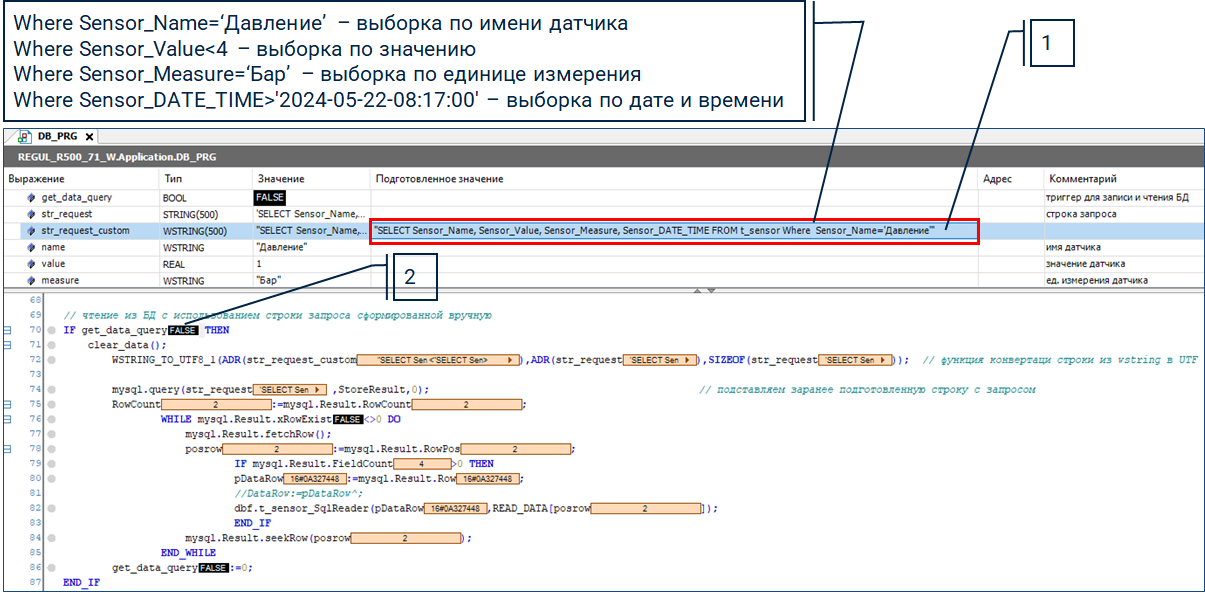Collapse the IF block at line 70
The height and width of the screenshot is (592, 1205).
pos(8,330)
